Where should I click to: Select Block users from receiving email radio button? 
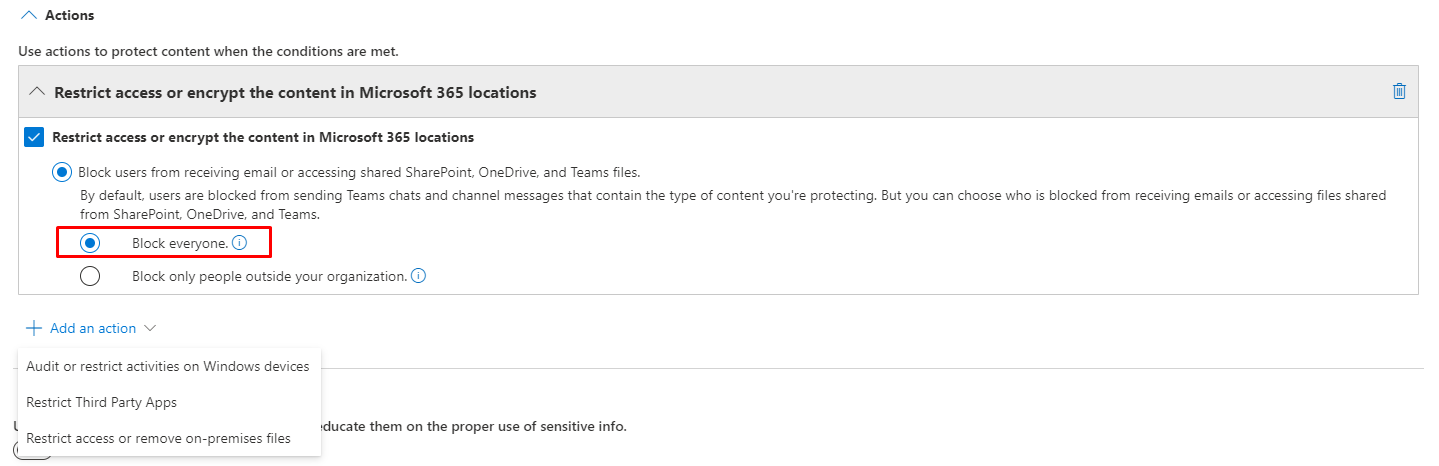tap(61, 172)
